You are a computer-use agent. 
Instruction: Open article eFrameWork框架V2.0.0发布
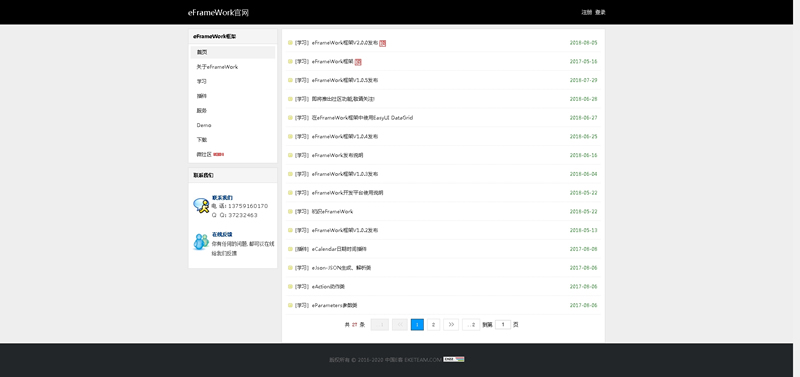coord(345,43)
